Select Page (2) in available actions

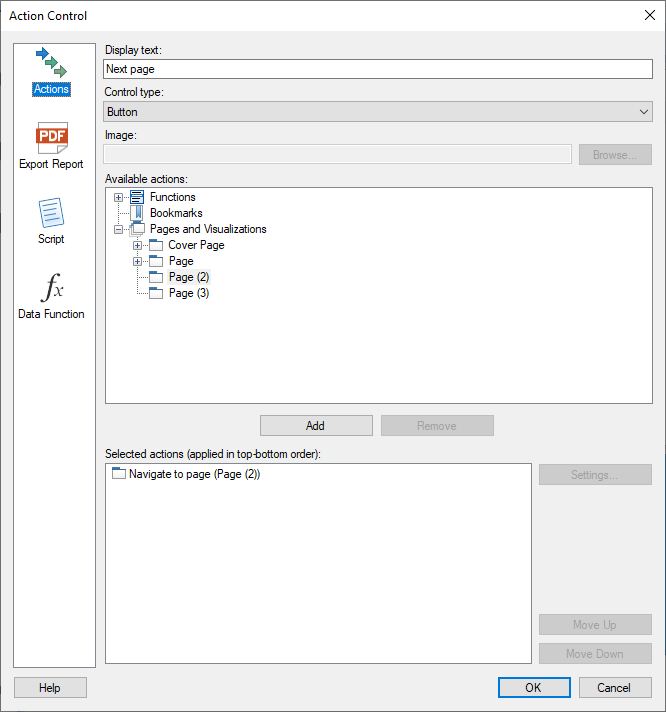tap(189, 277)
